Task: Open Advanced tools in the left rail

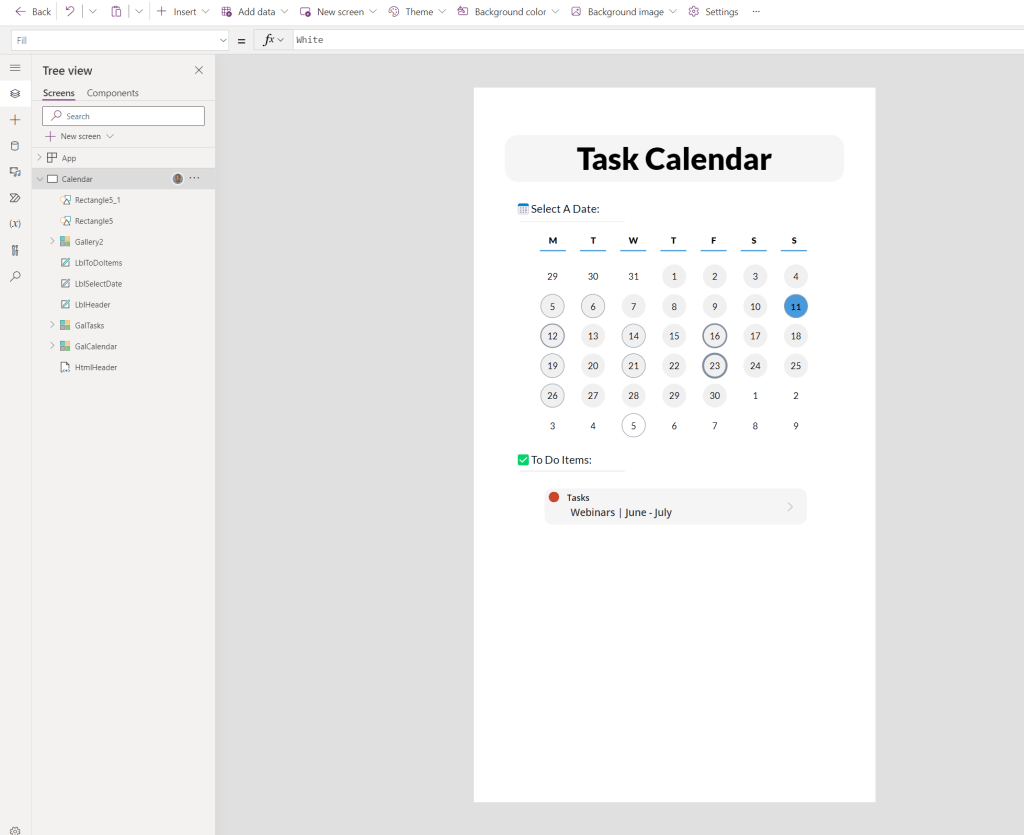Action: tap(15, 250)
